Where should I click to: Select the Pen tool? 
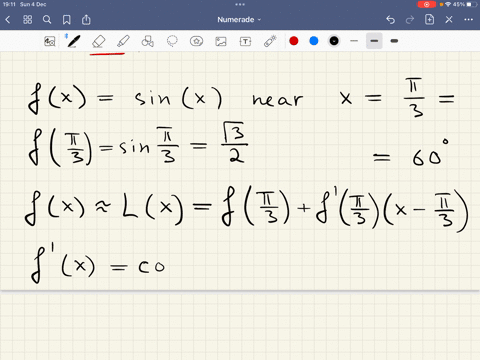pyautogui.click(x=73, y=41)
